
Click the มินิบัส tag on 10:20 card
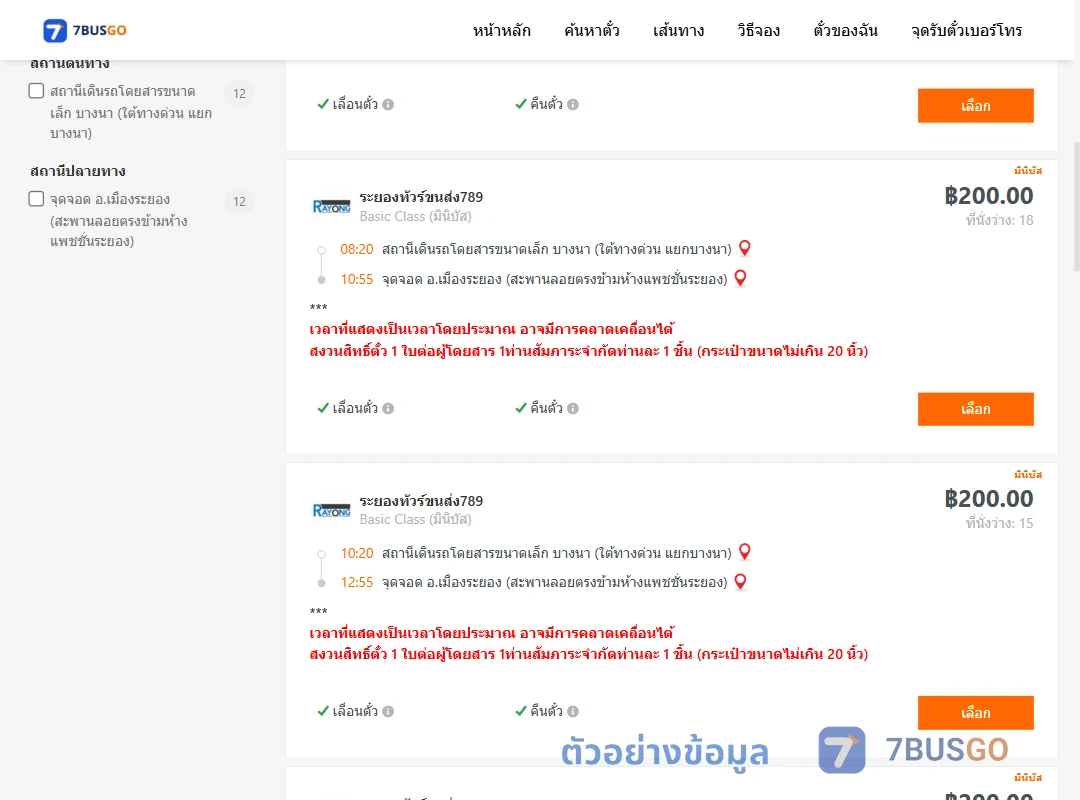click(x=1028, y=474)
